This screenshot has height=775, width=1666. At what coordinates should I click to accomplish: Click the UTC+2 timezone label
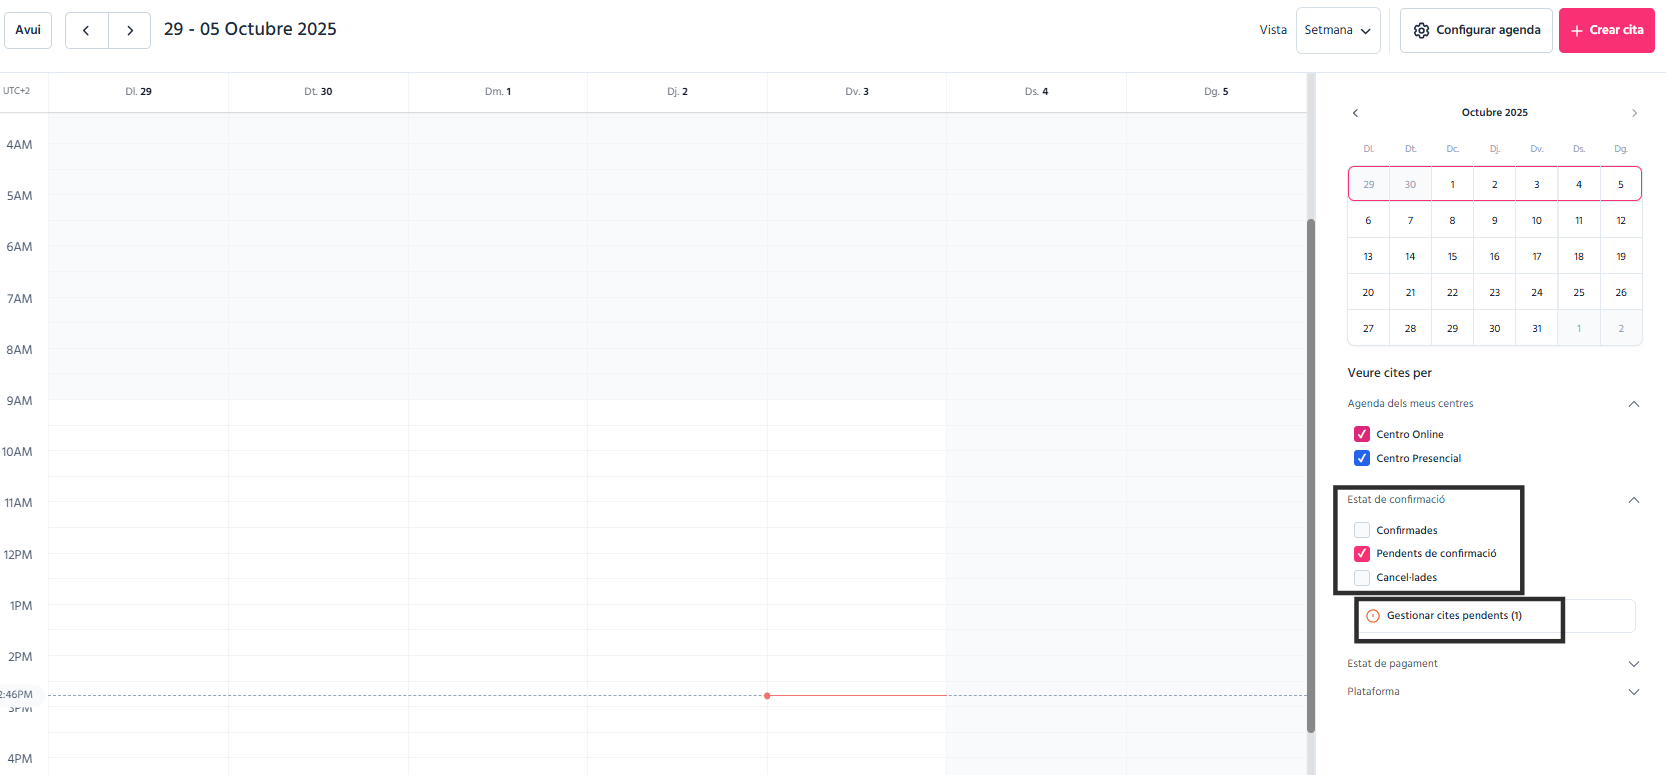(16, 91)
